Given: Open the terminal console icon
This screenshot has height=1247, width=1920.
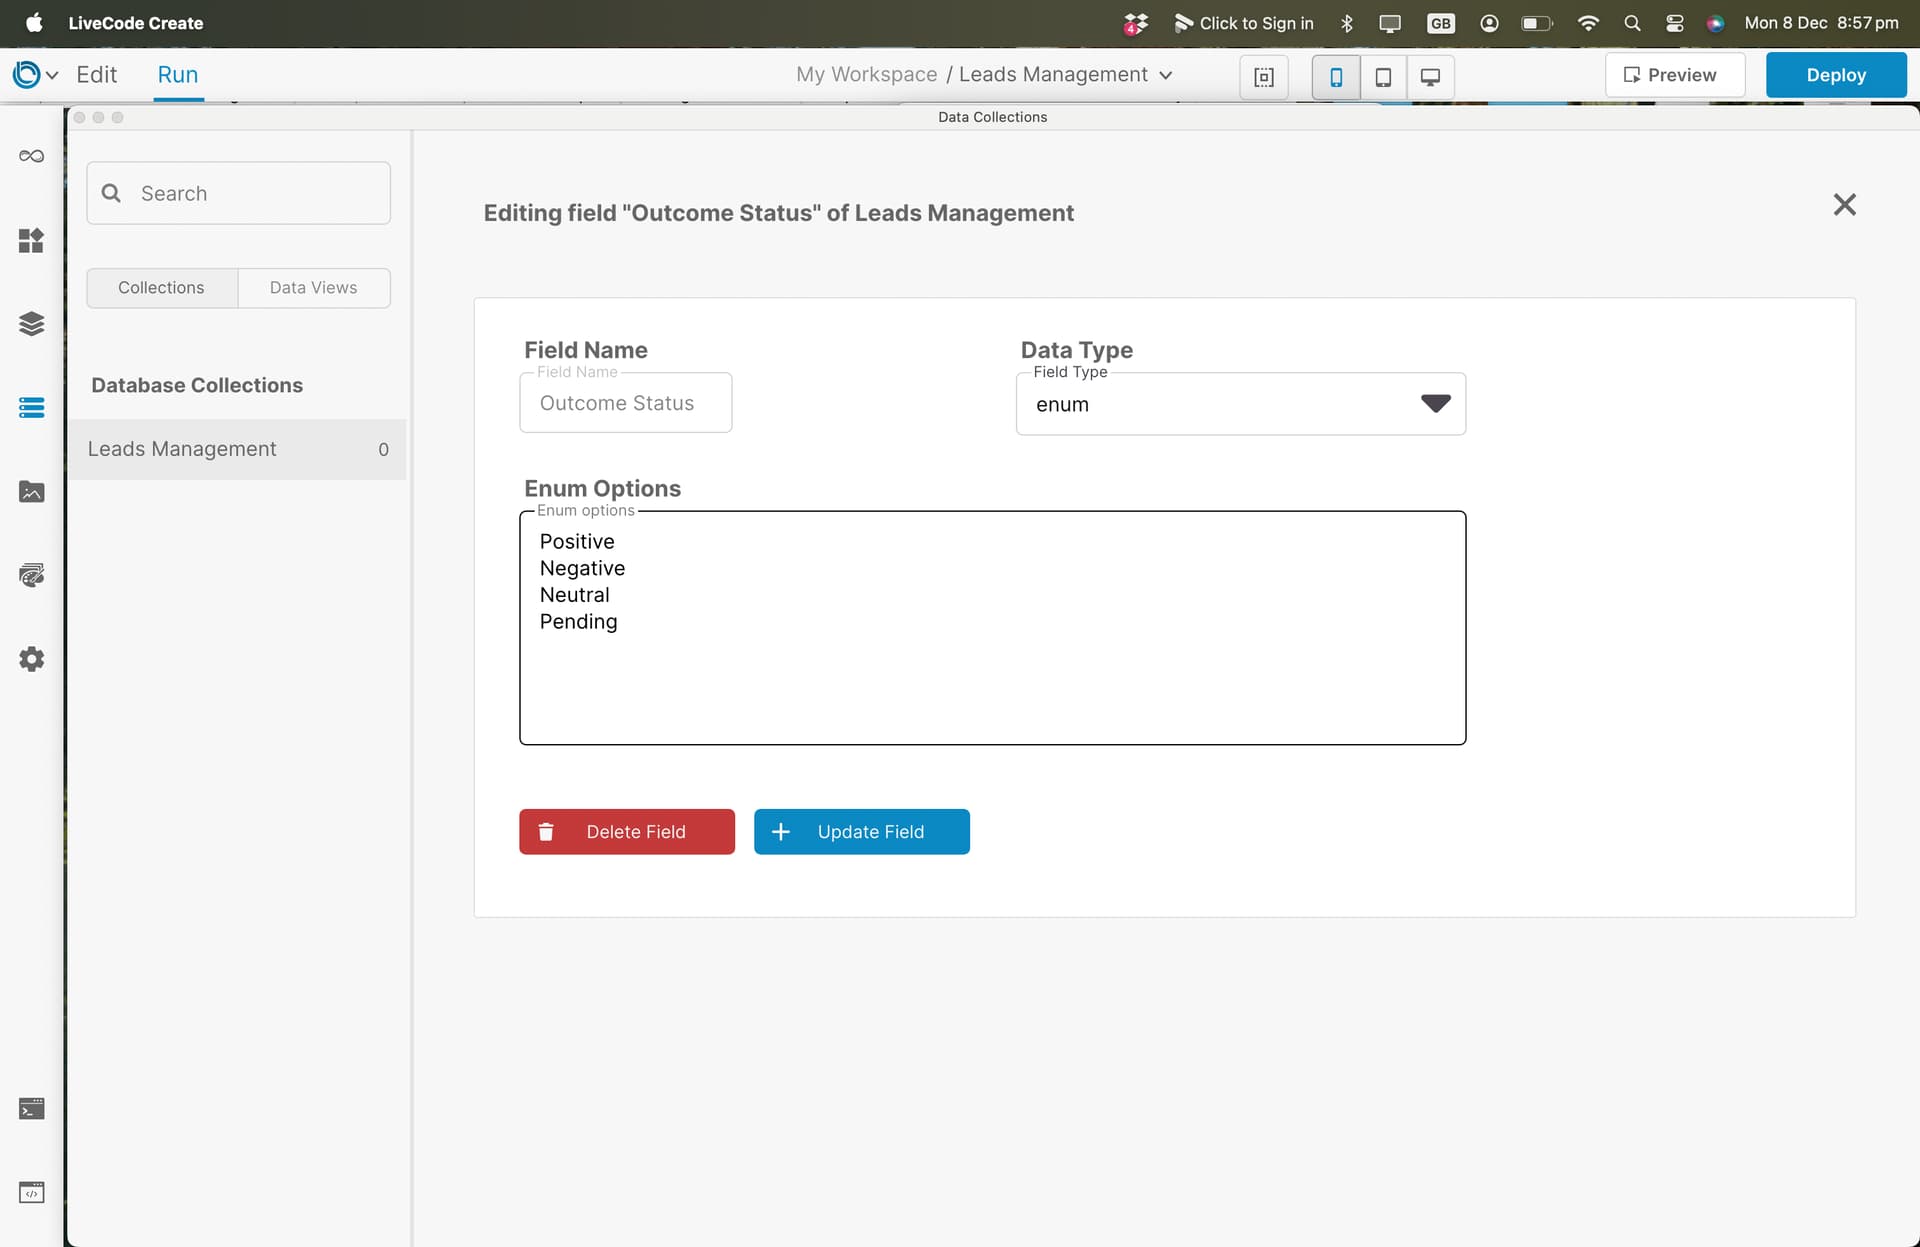Looking at the screenshot, I should tap(31, 1109).
